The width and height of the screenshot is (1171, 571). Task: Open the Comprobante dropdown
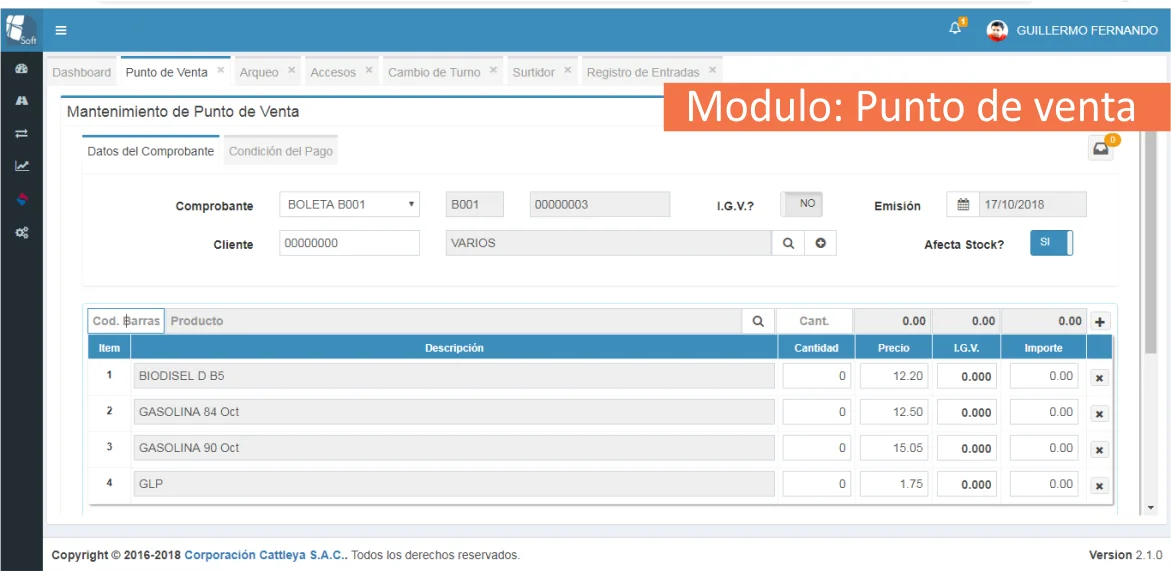[x=350, y=204]
